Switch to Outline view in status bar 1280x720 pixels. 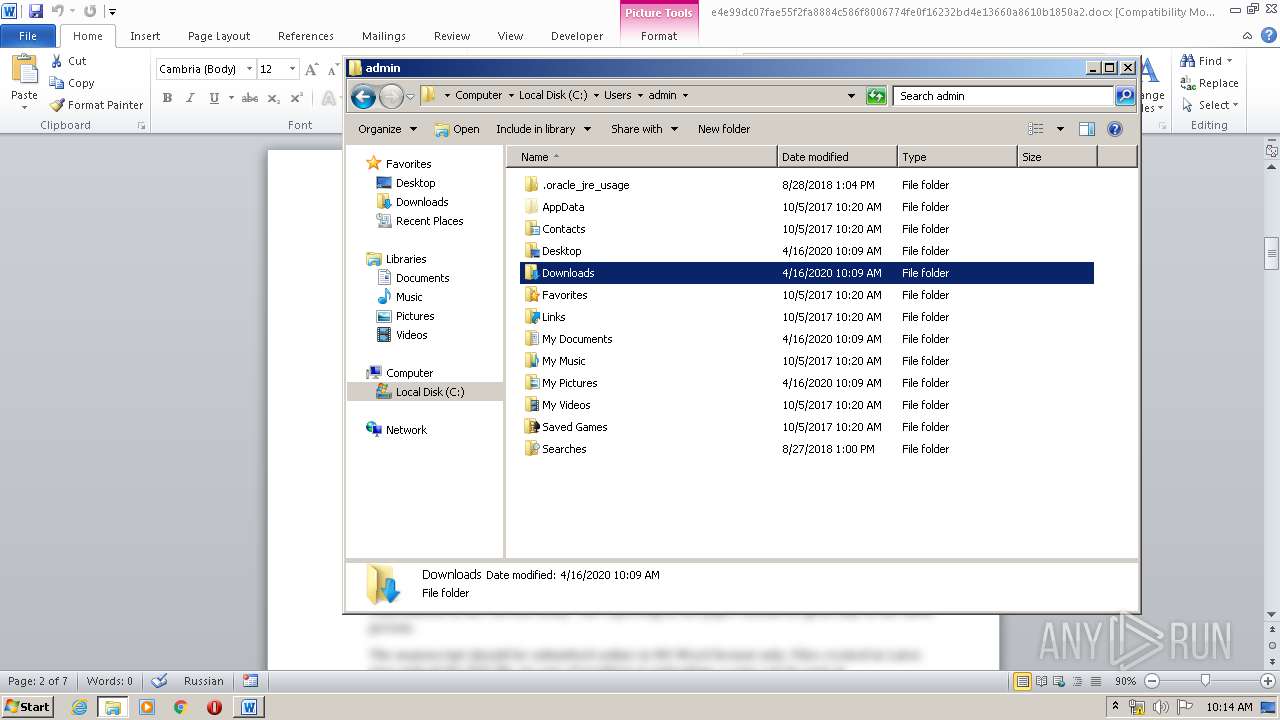point(1079,681)
